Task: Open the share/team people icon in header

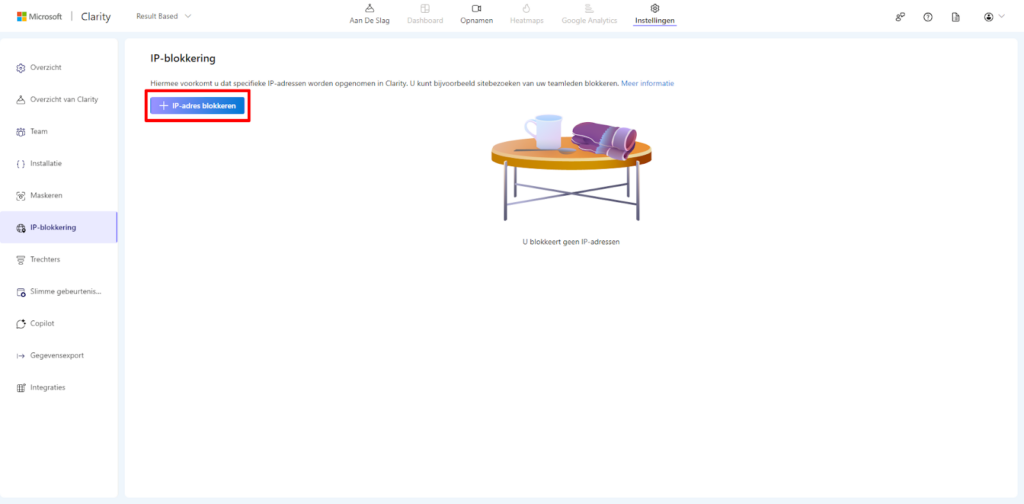Action: (900, 17)
